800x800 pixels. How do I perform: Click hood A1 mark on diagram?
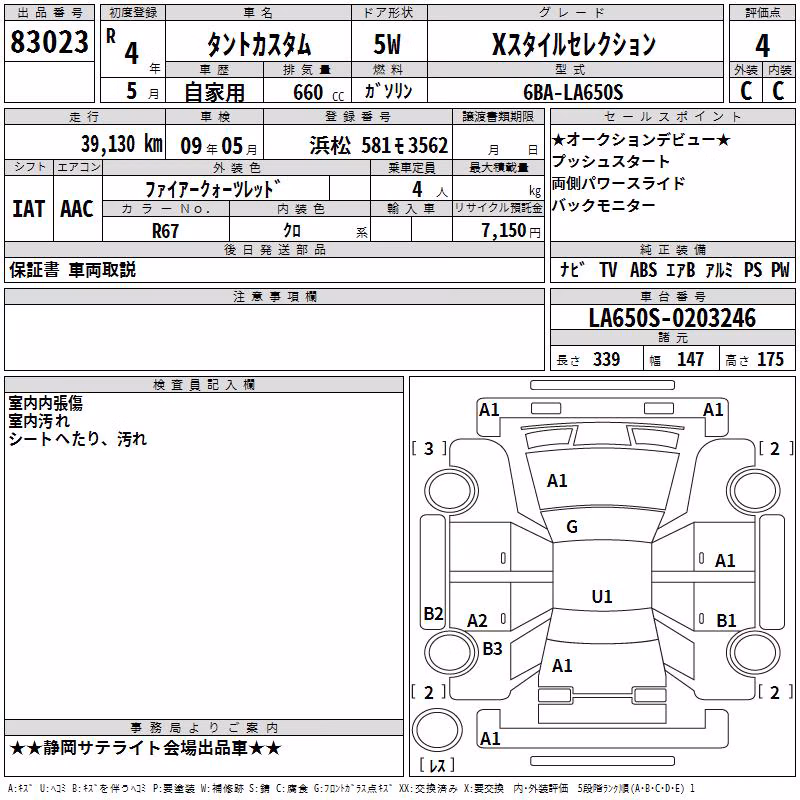(557, 481)
